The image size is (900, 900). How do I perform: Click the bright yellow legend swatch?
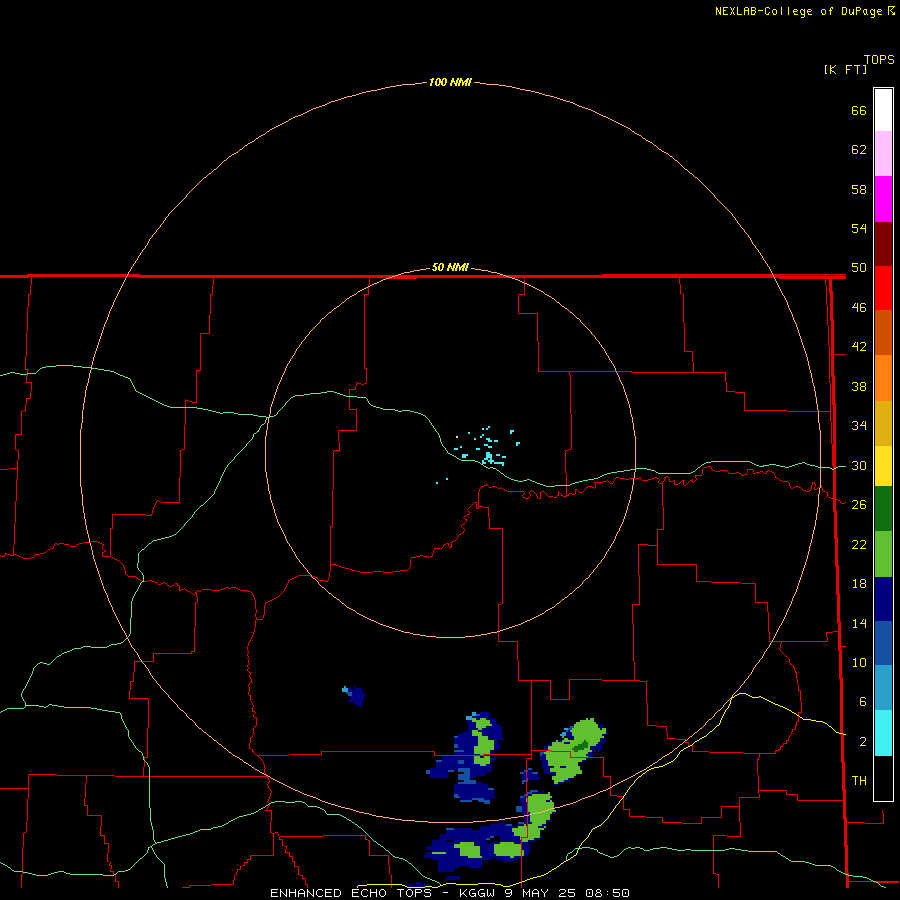point(883,466)
